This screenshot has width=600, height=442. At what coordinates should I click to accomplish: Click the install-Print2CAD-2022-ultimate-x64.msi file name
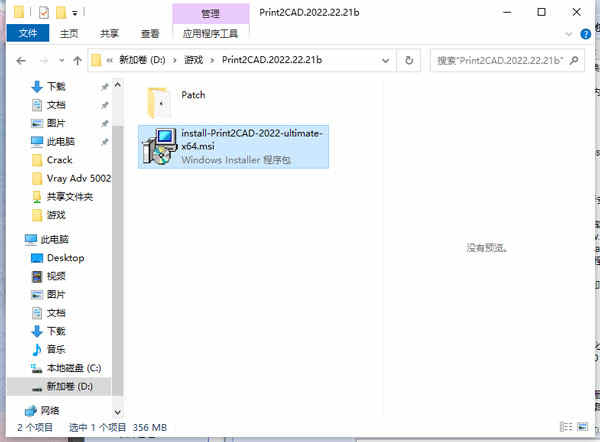pyautogui.click(x=251, y=140)
